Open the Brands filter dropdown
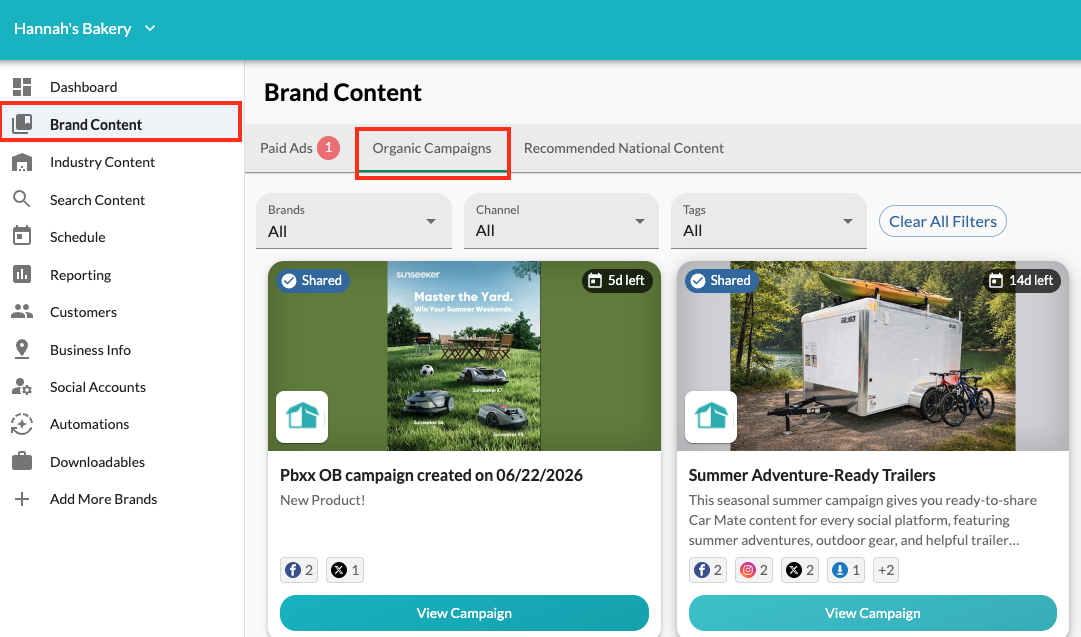The width and height of the screenshot is (1081, 637). click(354, 221)
